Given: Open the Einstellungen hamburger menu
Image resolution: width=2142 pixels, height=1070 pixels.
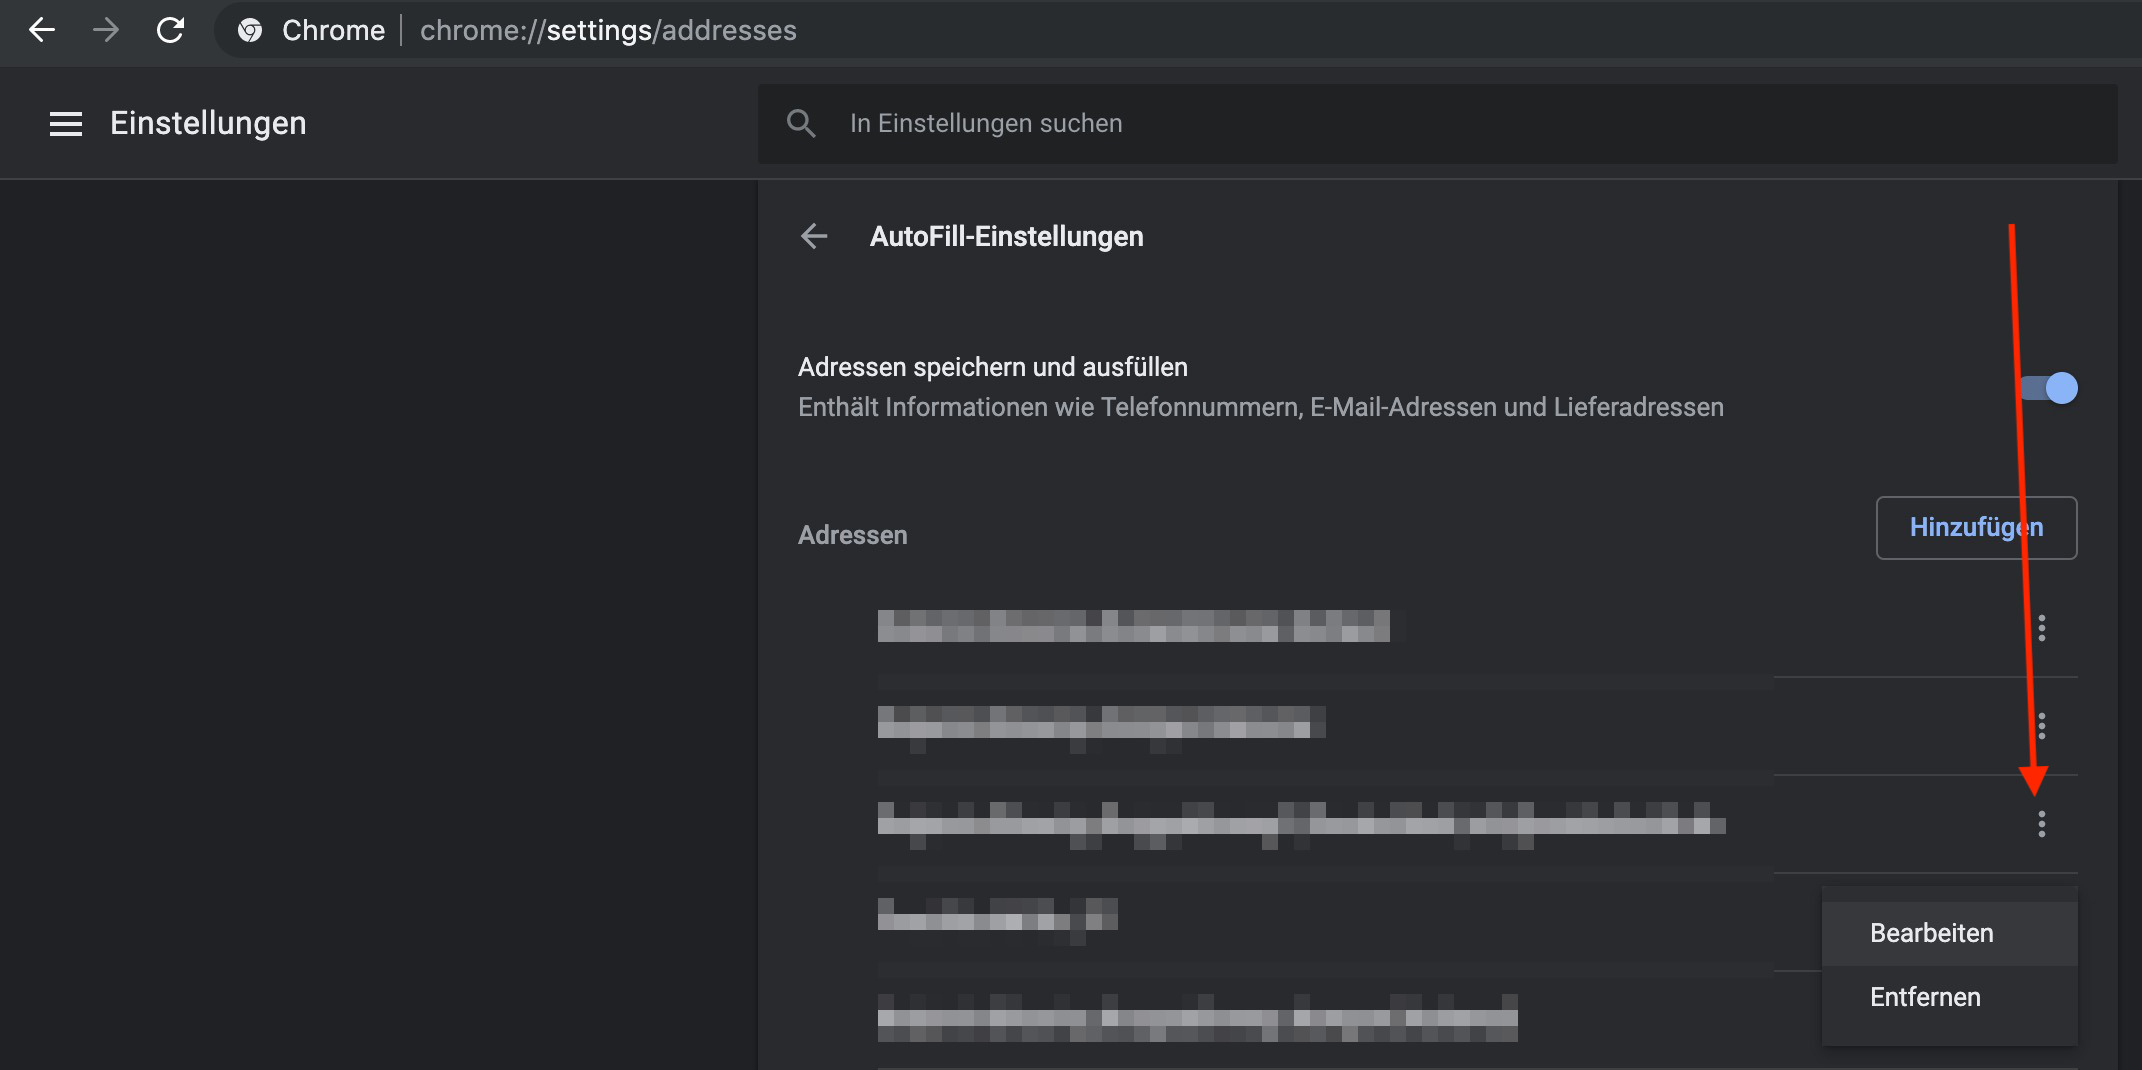Looking at the screenshot, I should tap(66, 124).
